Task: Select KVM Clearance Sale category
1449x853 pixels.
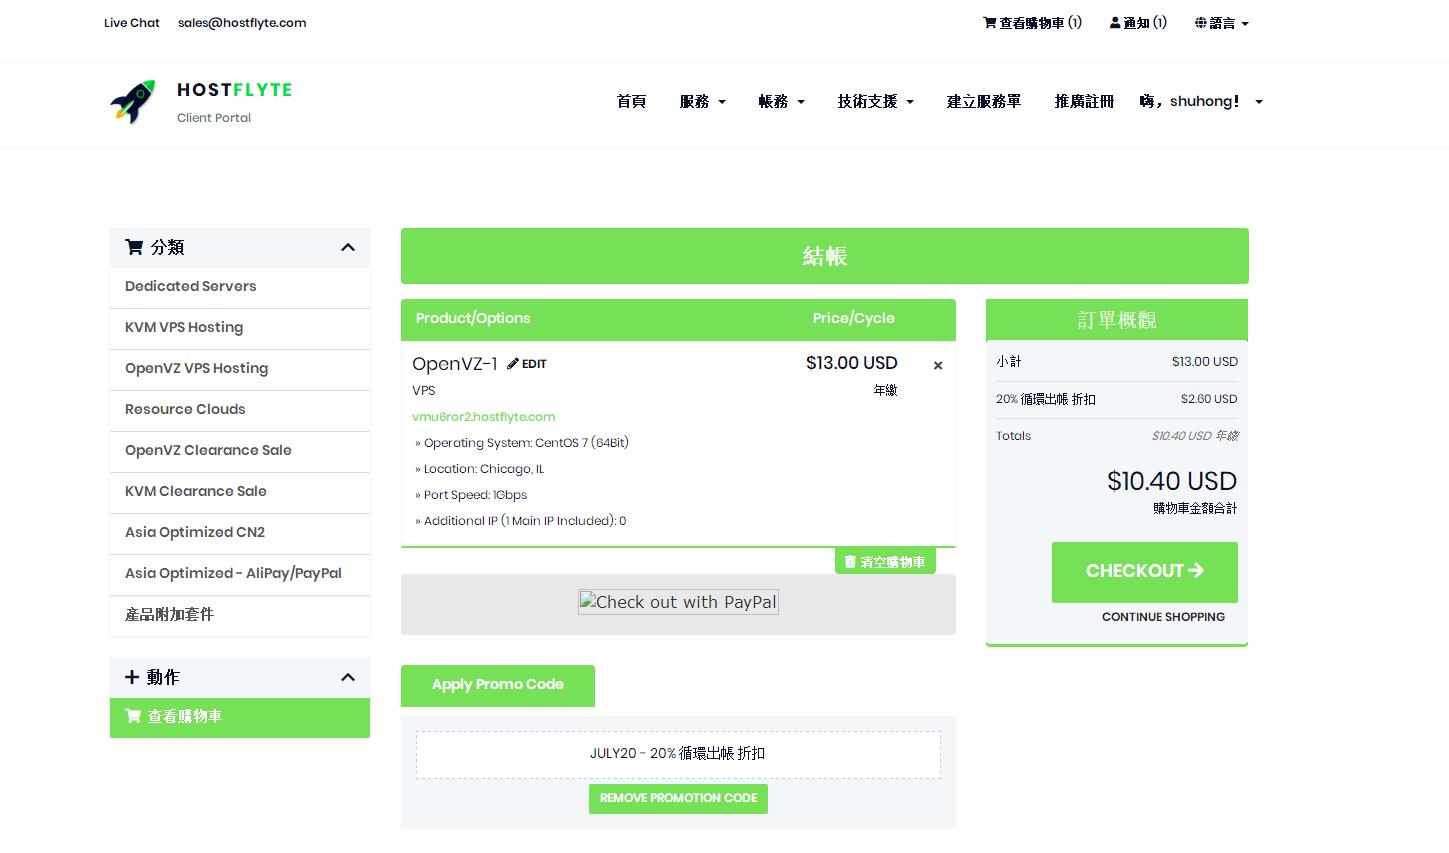Action: 240,492
